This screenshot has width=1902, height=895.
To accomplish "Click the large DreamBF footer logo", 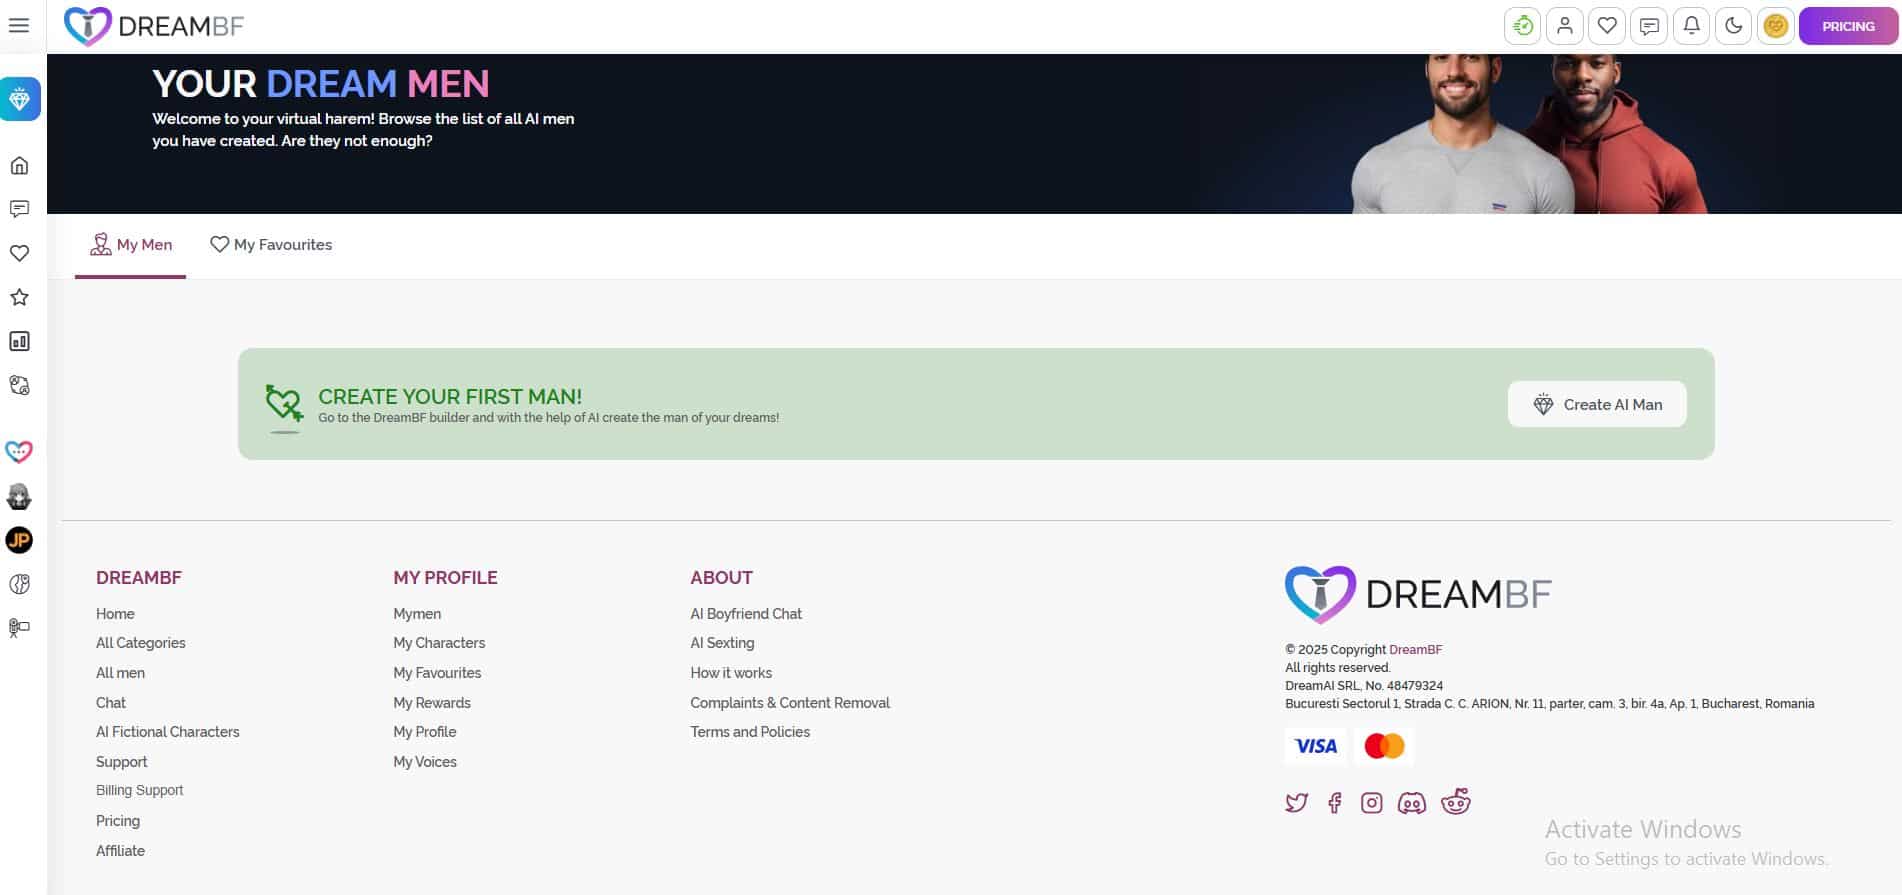I will click(x=1418, y=594).
